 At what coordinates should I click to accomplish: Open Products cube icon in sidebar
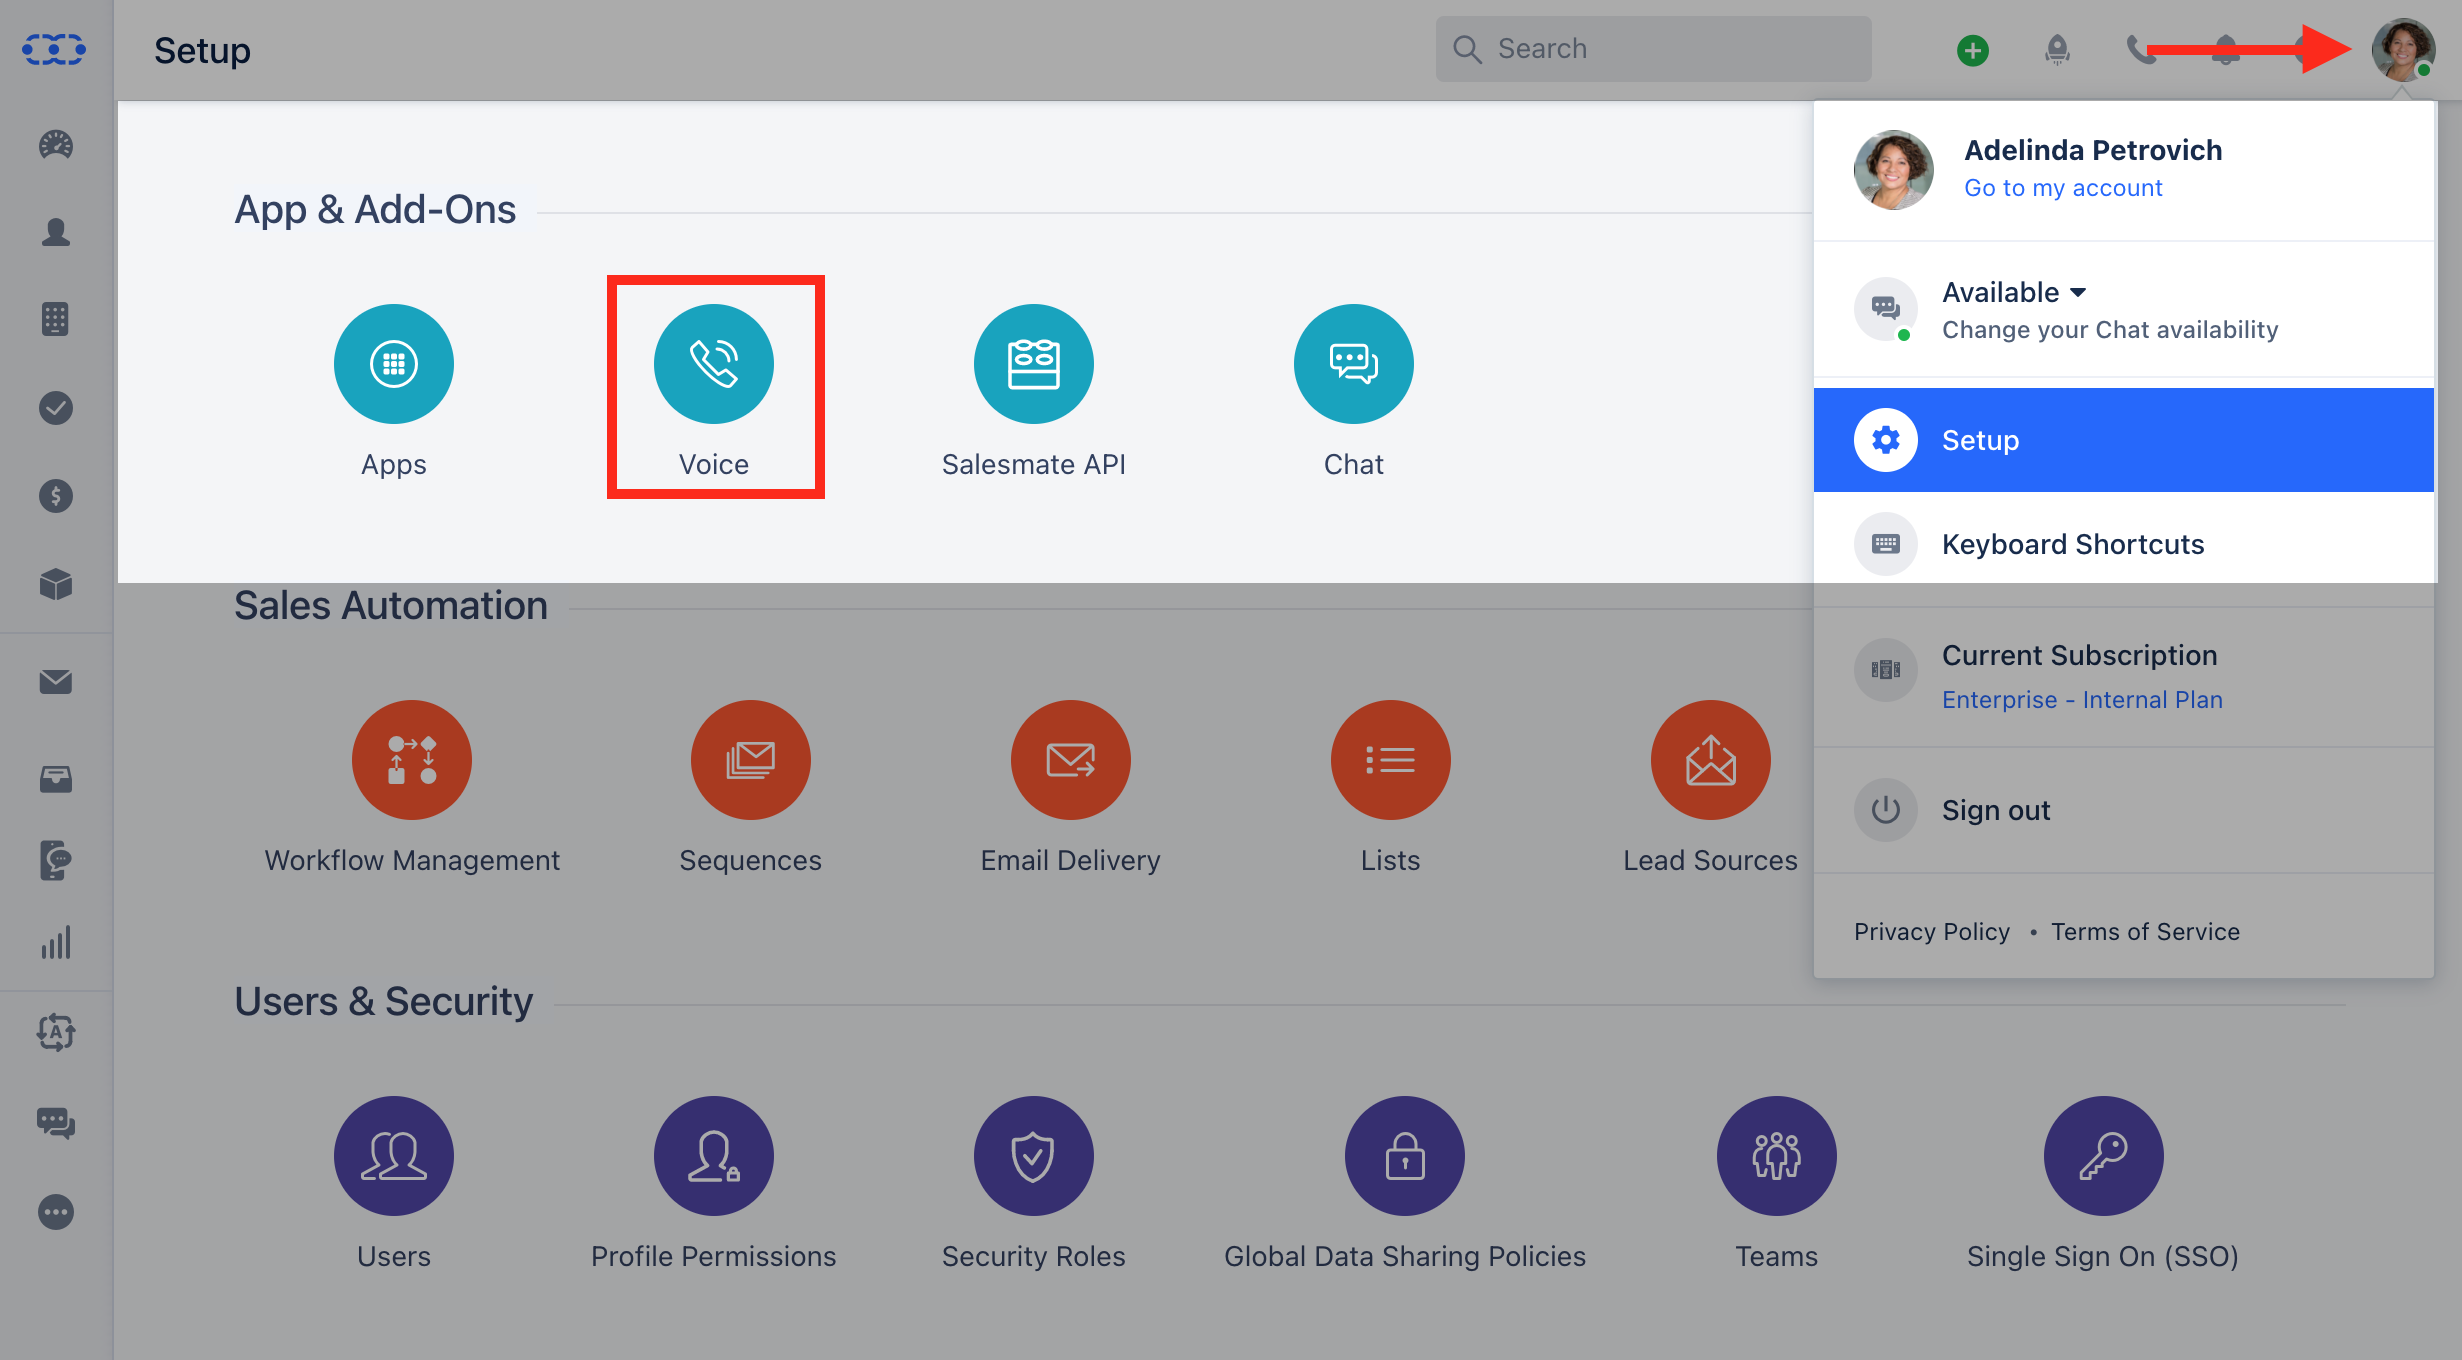tap(56, 584)
